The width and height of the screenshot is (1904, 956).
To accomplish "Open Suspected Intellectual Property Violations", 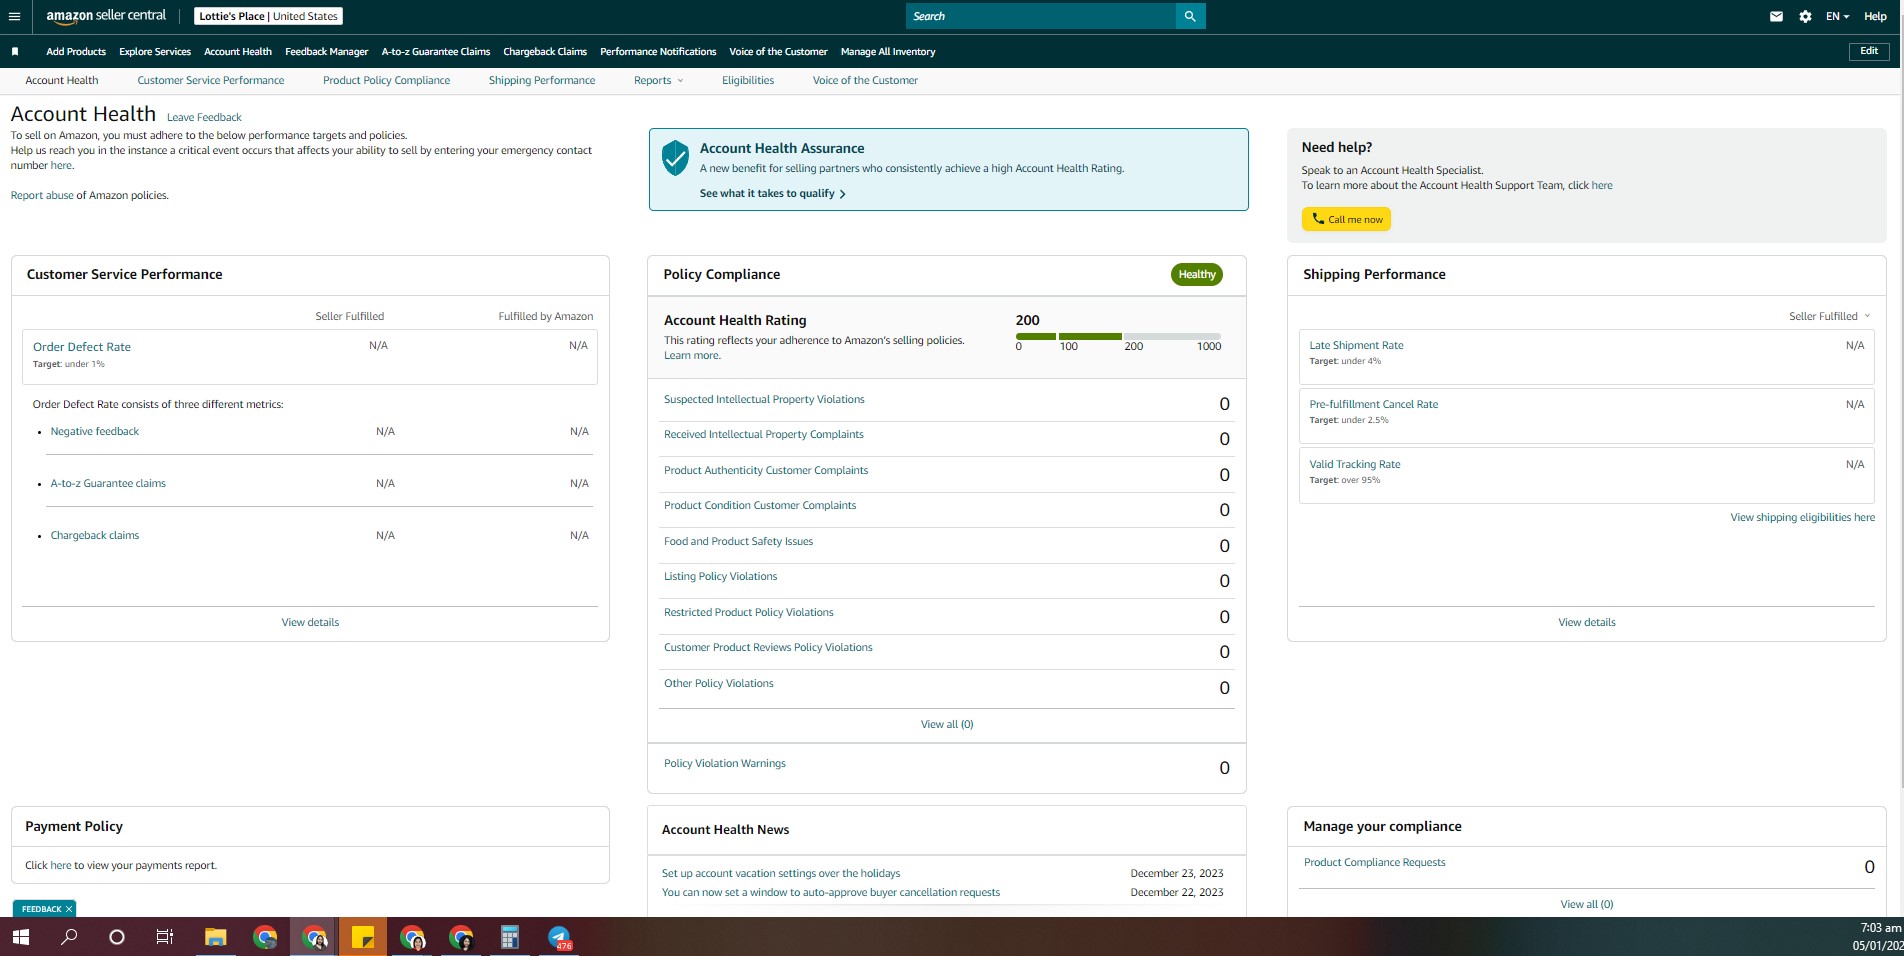I will tap(764, 400).
